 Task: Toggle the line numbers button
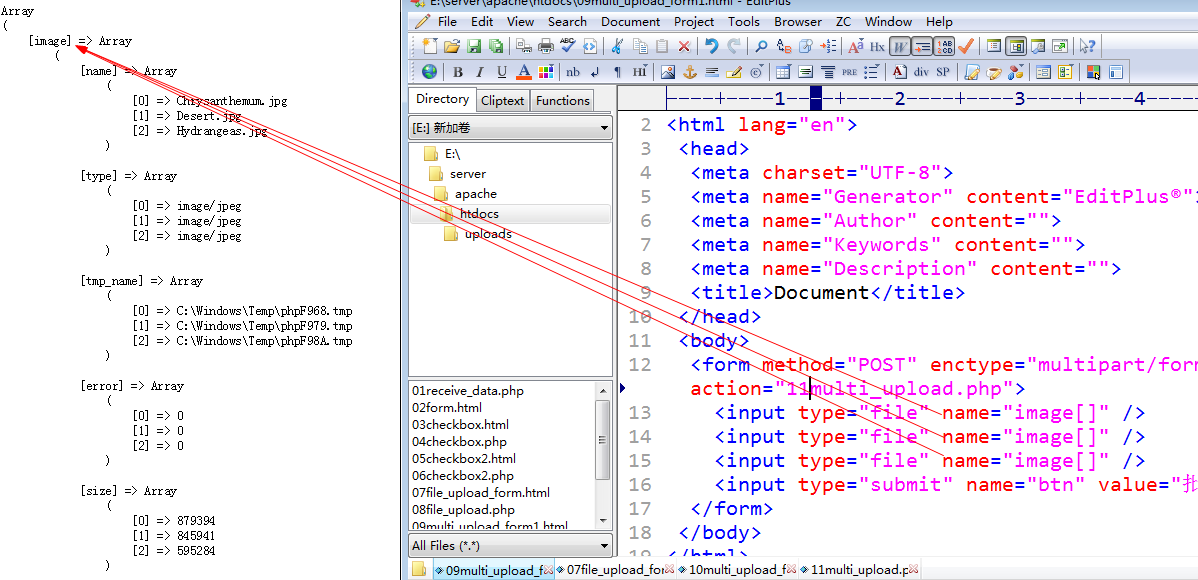(945, 47)
